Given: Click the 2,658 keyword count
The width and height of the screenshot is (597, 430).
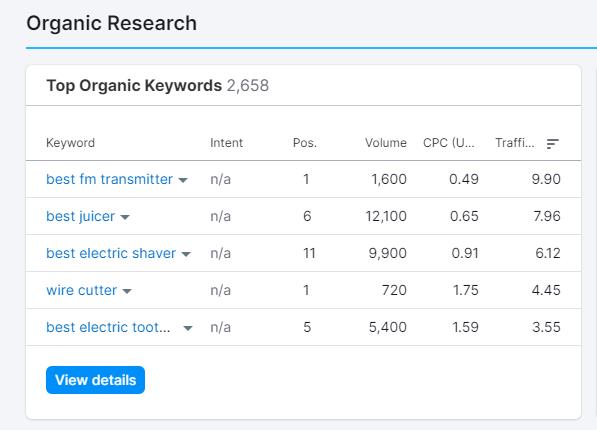Looking at the screenshot, I should [248, 85].
